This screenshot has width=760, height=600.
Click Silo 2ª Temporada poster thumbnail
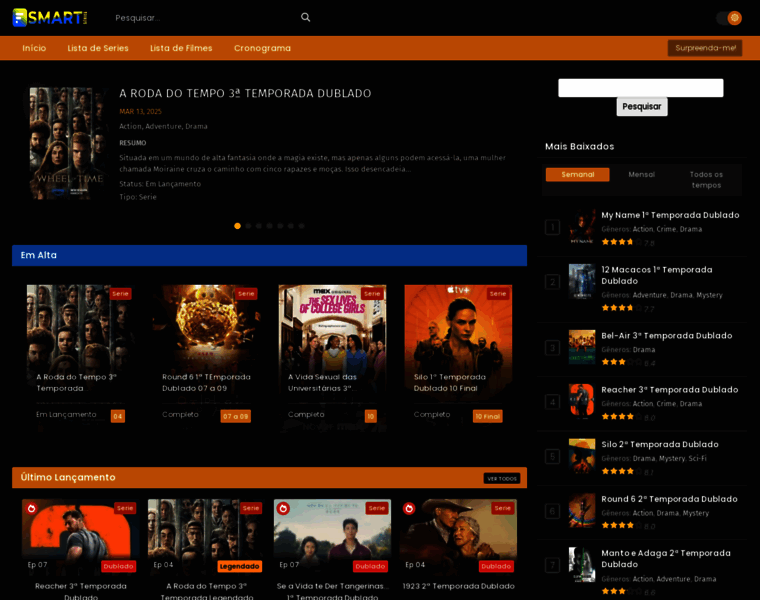click(x=582, y=456)
